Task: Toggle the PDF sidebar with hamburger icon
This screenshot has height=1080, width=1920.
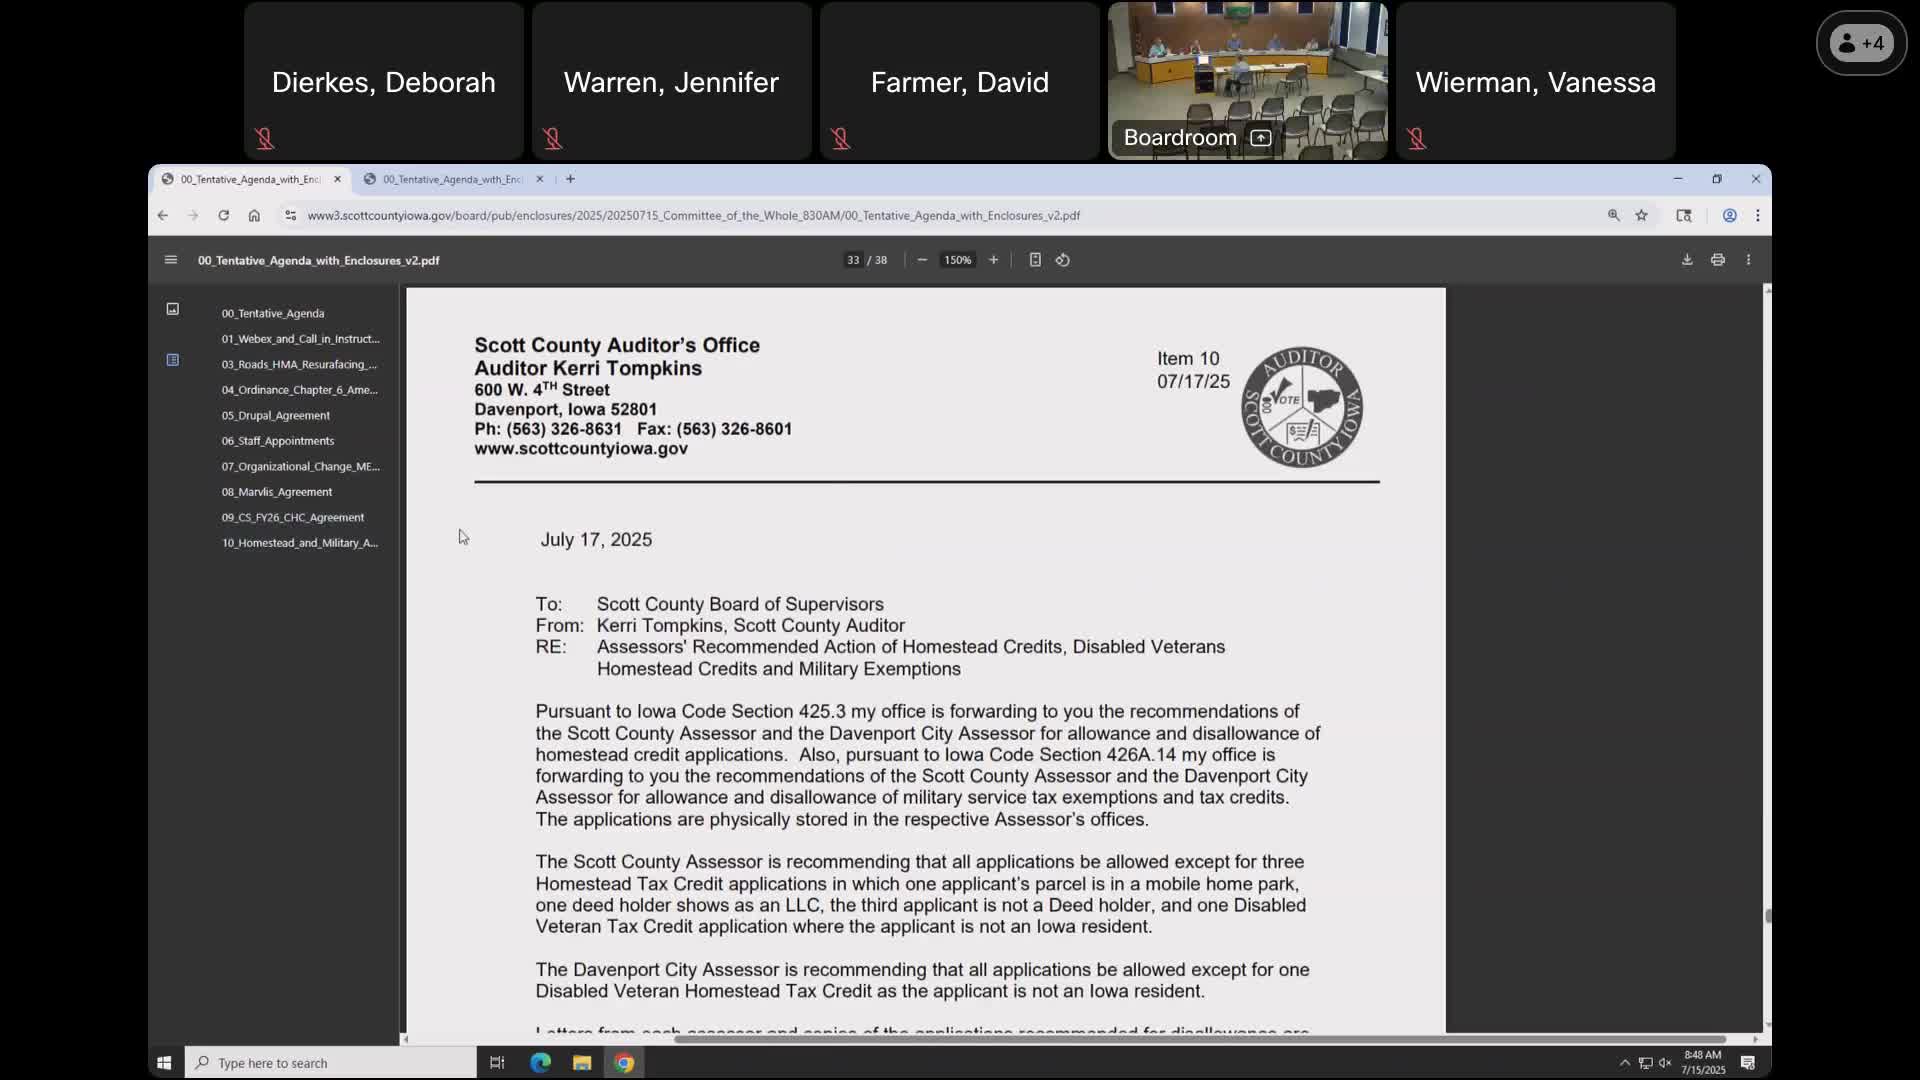Action: tap(170, 260)
